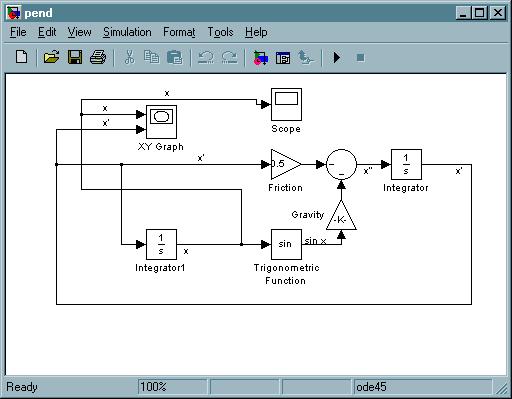
Task: Start the simulation with the play button
Action: (x=337, y=58)
